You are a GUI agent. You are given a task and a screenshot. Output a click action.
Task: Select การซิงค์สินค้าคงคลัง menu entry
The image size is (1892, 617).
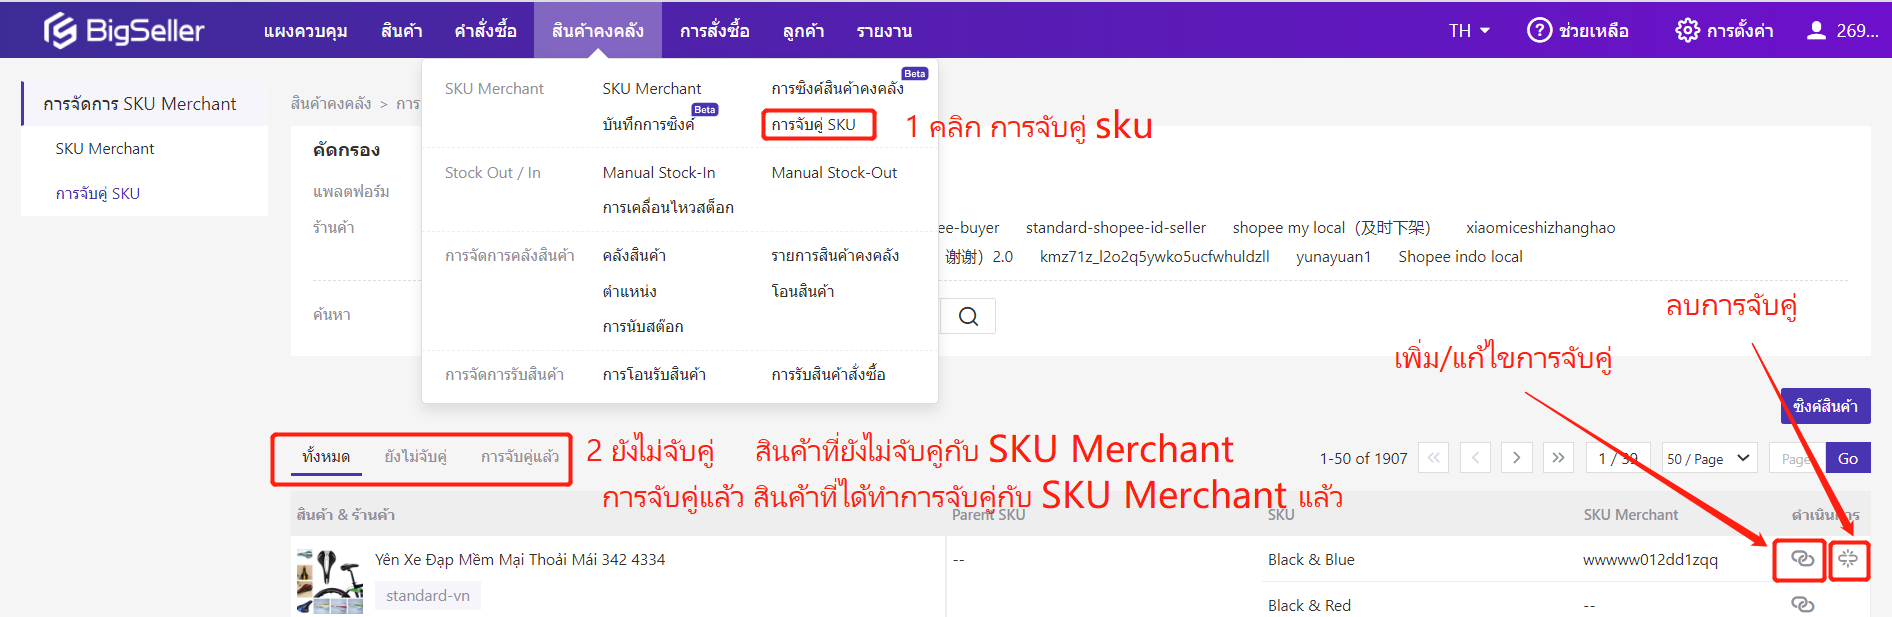(x=837, y=88)
